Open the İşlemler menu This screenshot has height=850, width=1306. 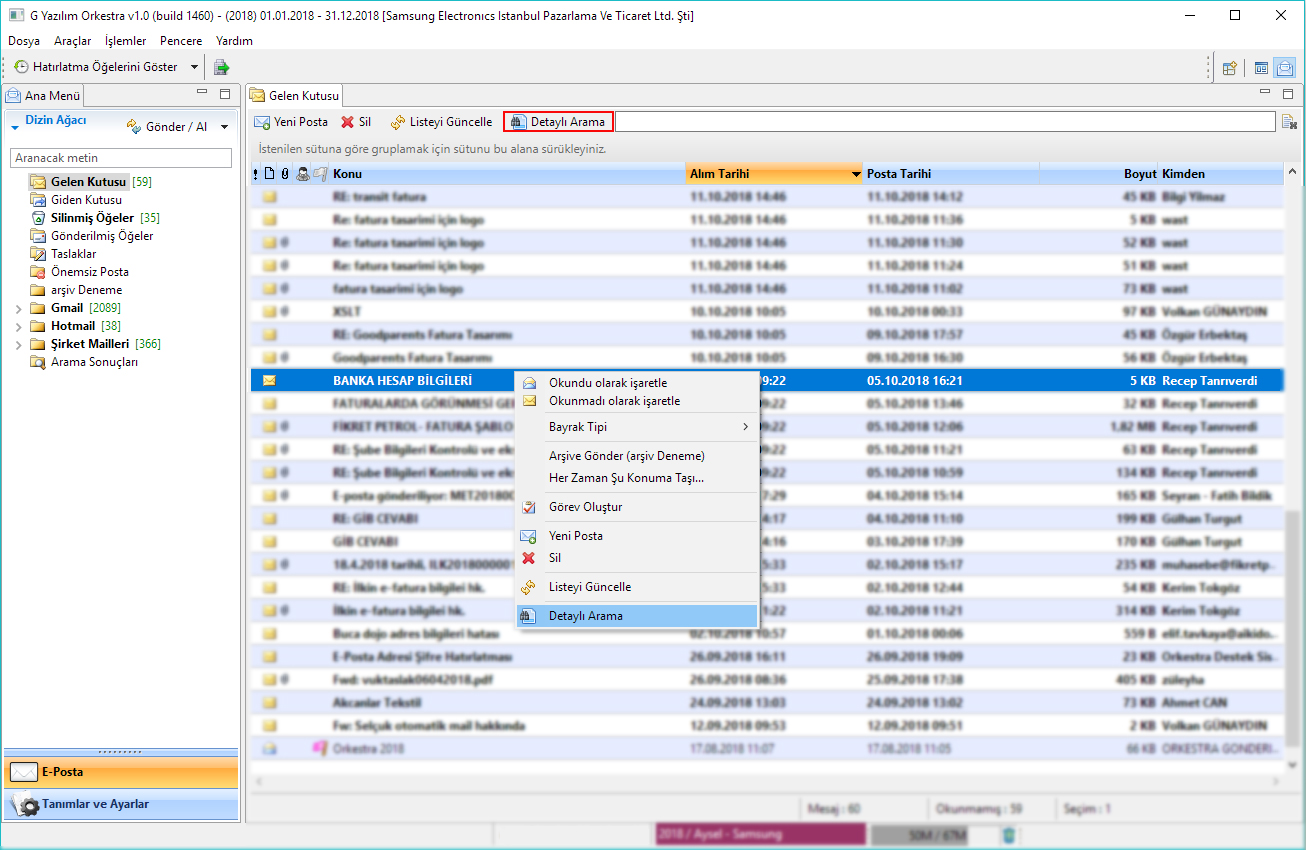[x=125, y=41]
